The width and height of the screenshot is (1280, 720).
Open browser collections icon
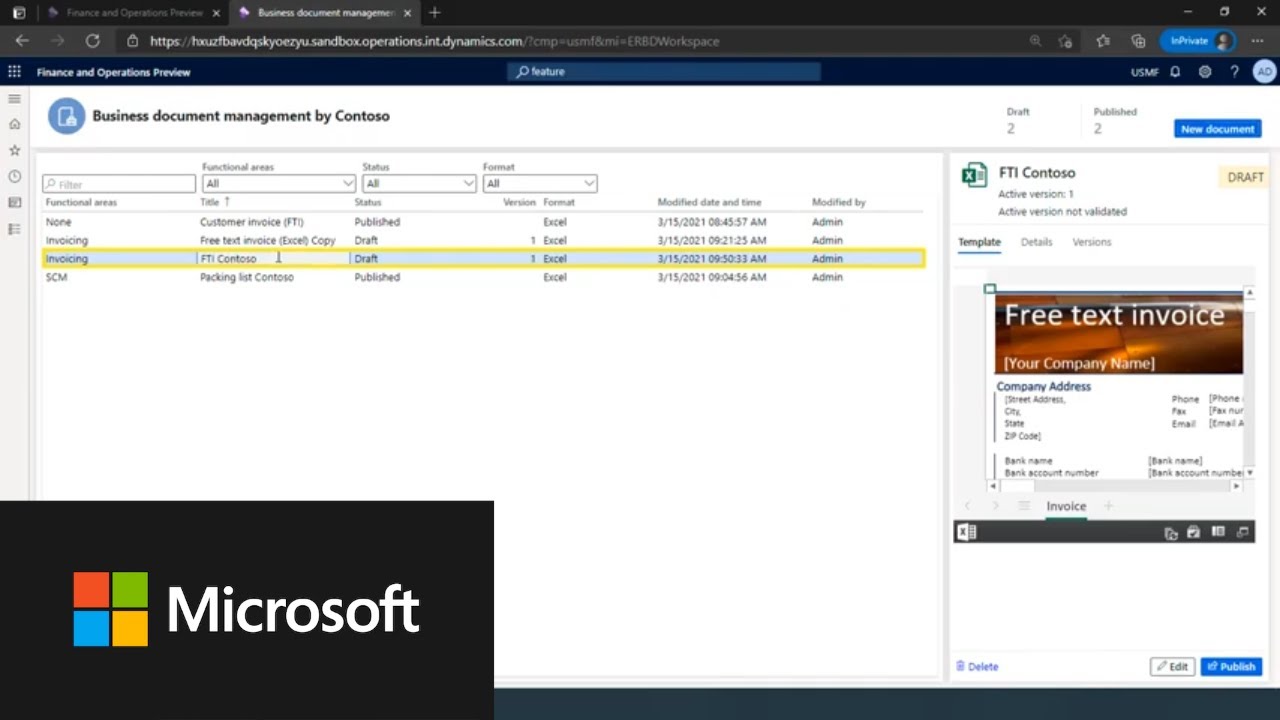pyautogui.click(x=1138, y=41)
